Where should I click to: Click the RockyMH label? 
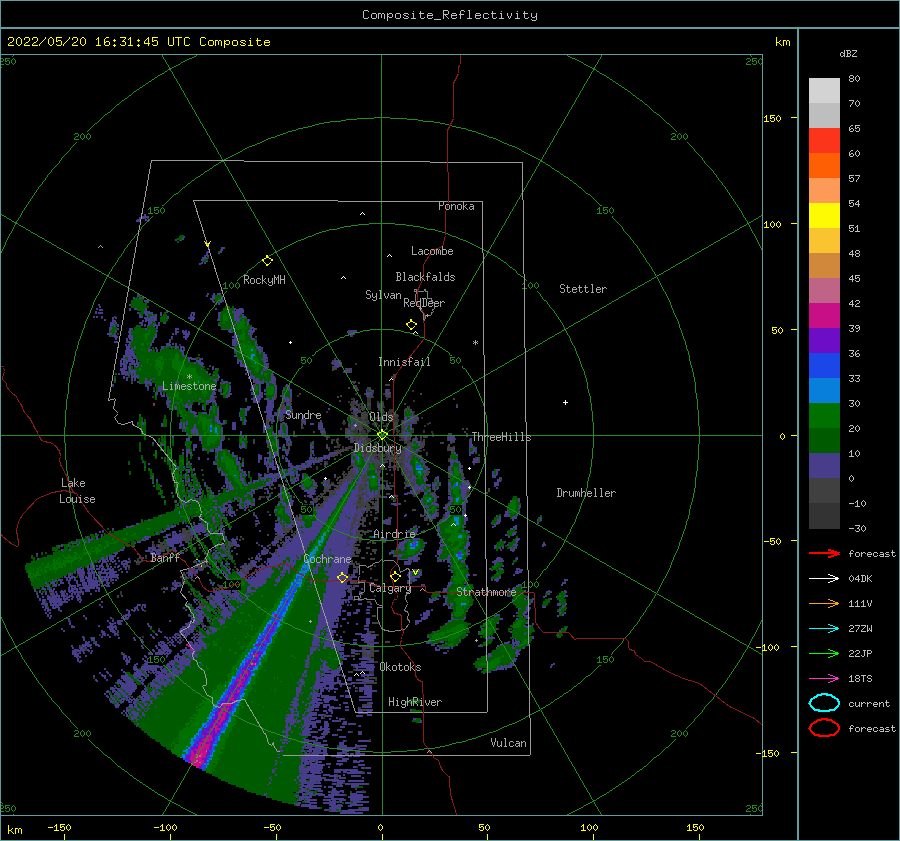click(264, 280)
